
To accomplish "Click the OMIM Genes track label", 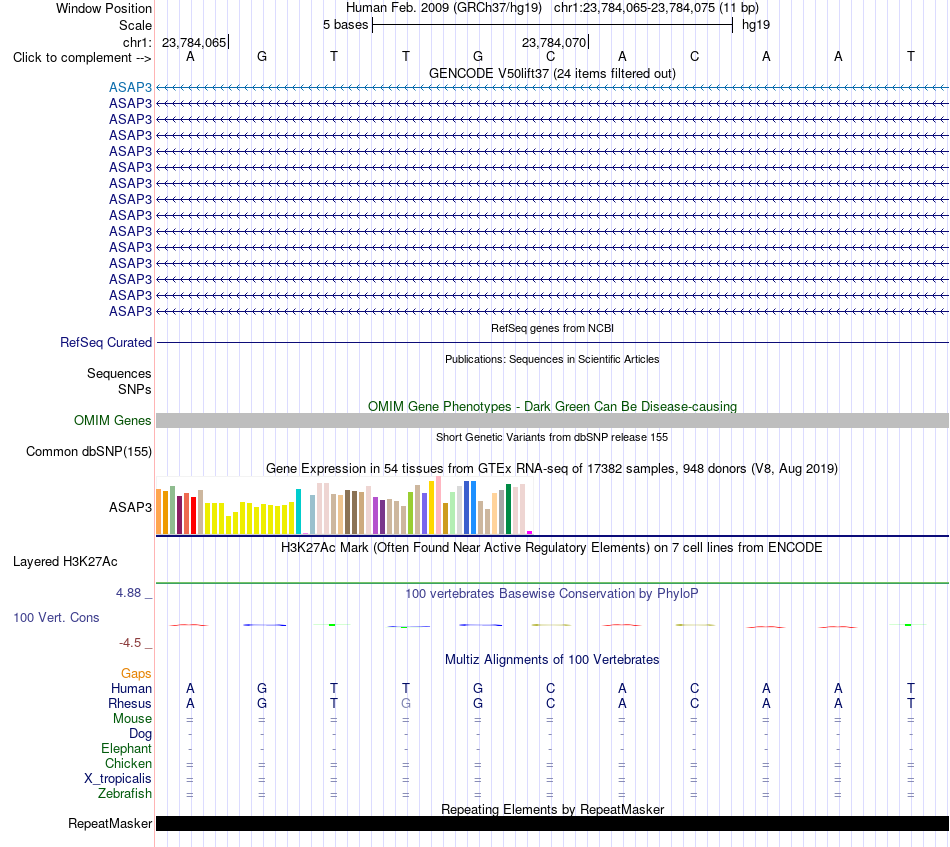I will (x=113, y=420).
